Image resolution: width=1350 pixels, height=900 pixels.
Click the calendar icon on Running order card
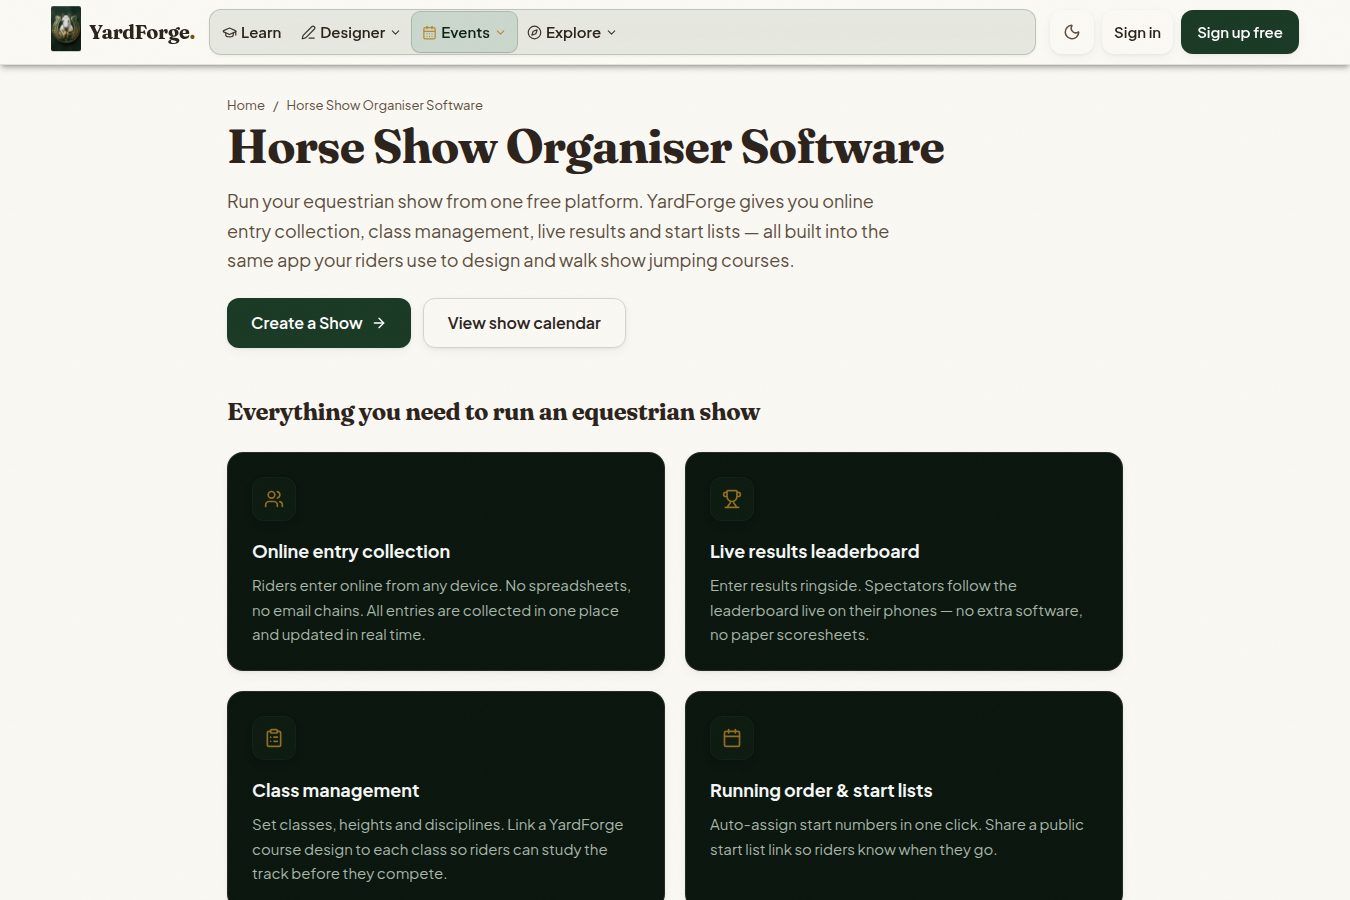(x=732, y=738)
